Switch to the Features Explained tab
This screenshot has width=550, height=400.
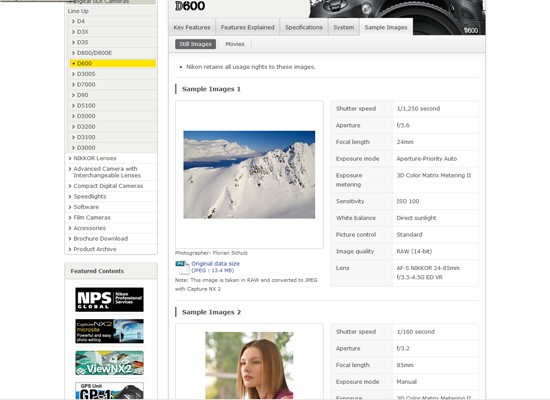247,27
